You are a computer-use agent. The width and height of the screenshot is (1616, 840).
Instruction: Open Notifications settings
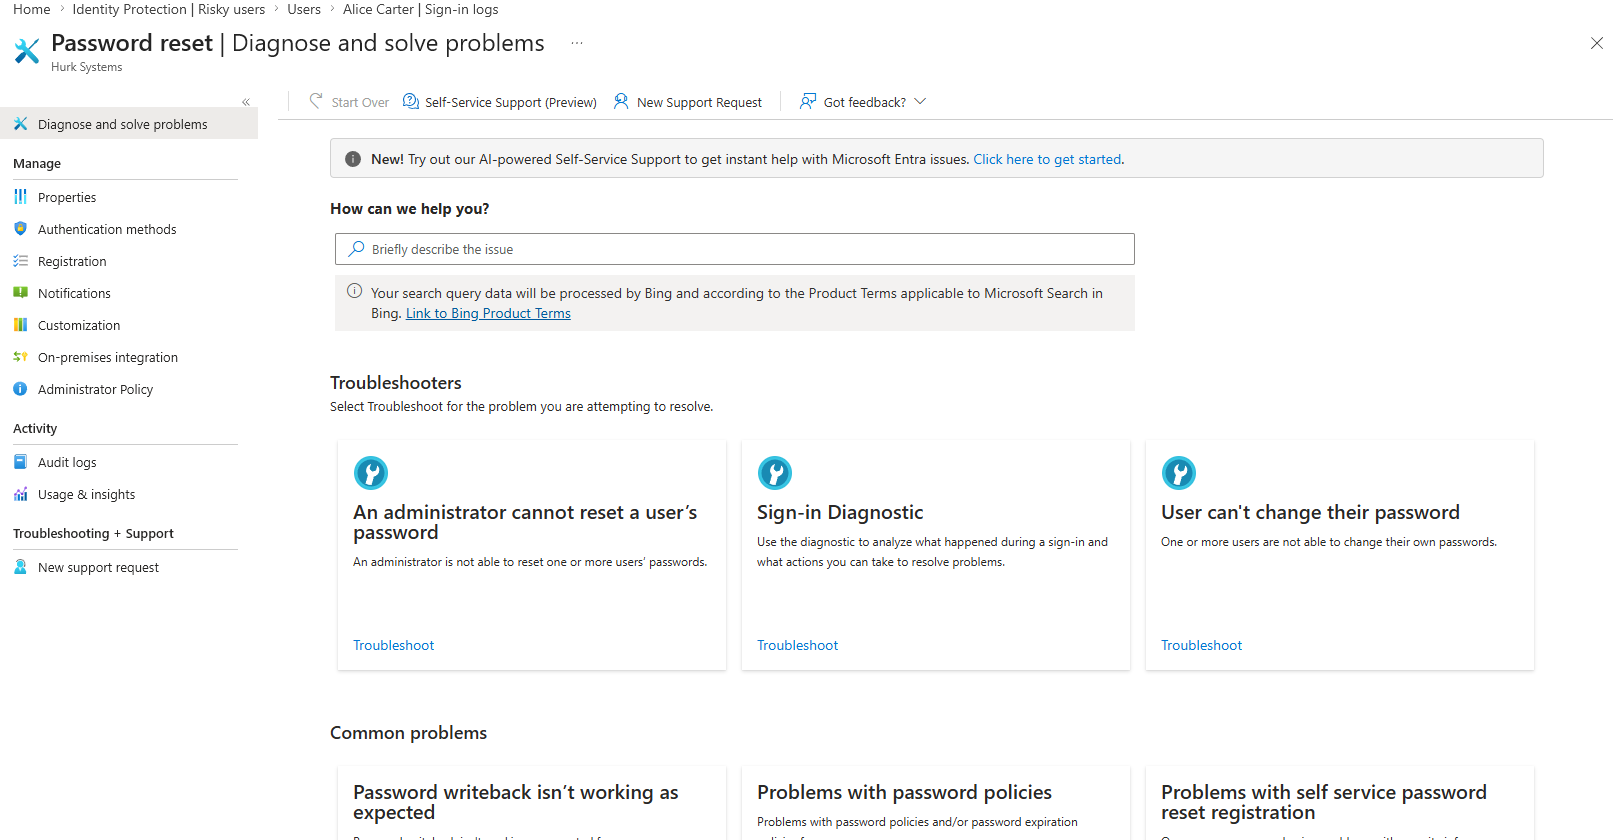point(74,293)
